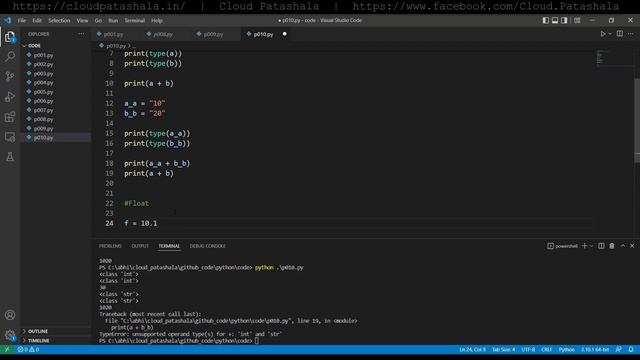Image resolution: width=640 pixels, height=360 pixels.
Task: Close the terminal panel
Action: point(632,246)
